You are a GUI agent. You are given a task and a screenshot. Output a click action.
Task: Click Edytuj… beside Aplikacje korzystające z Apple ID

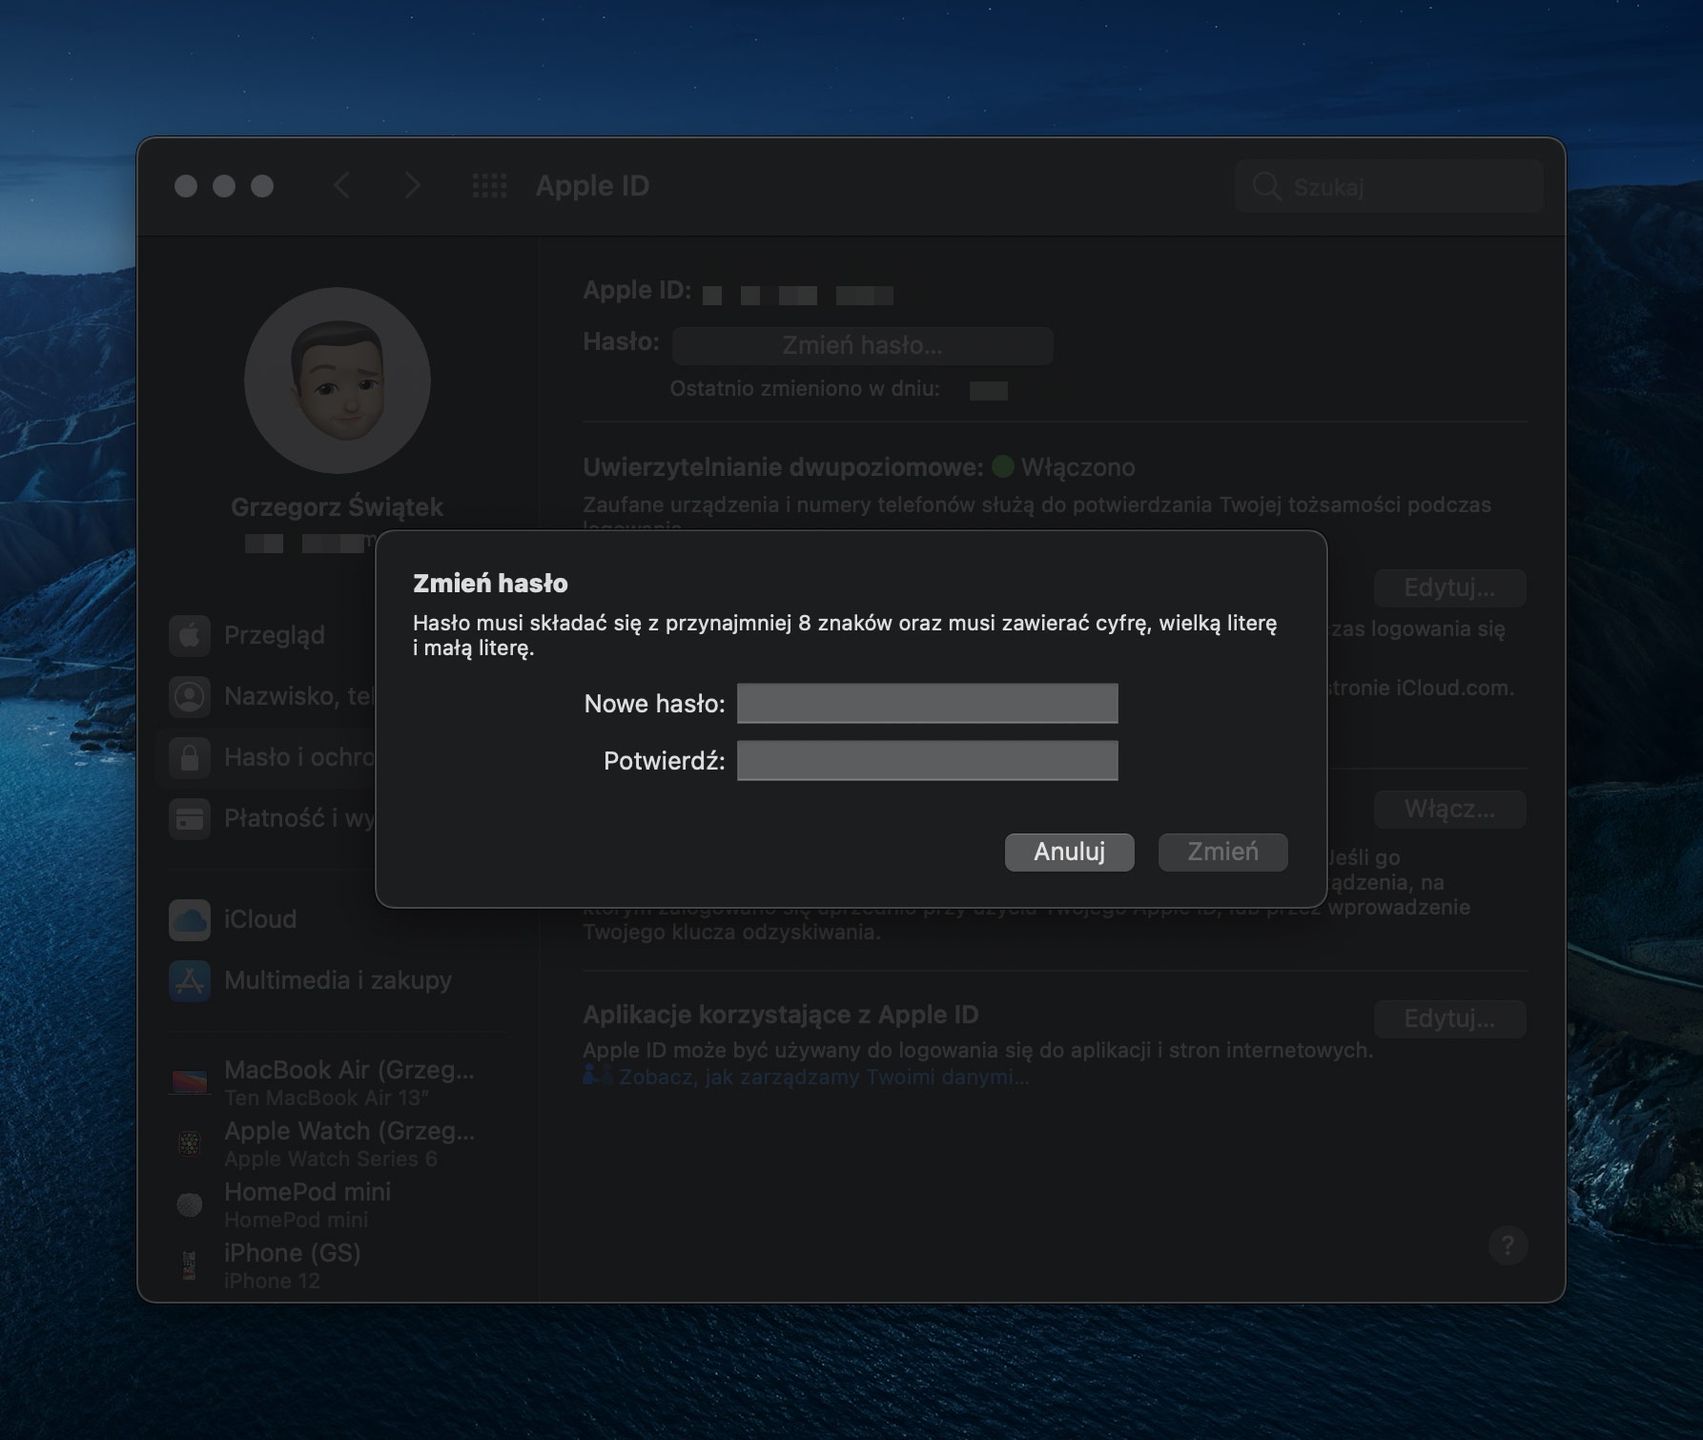point(1449,1019)
